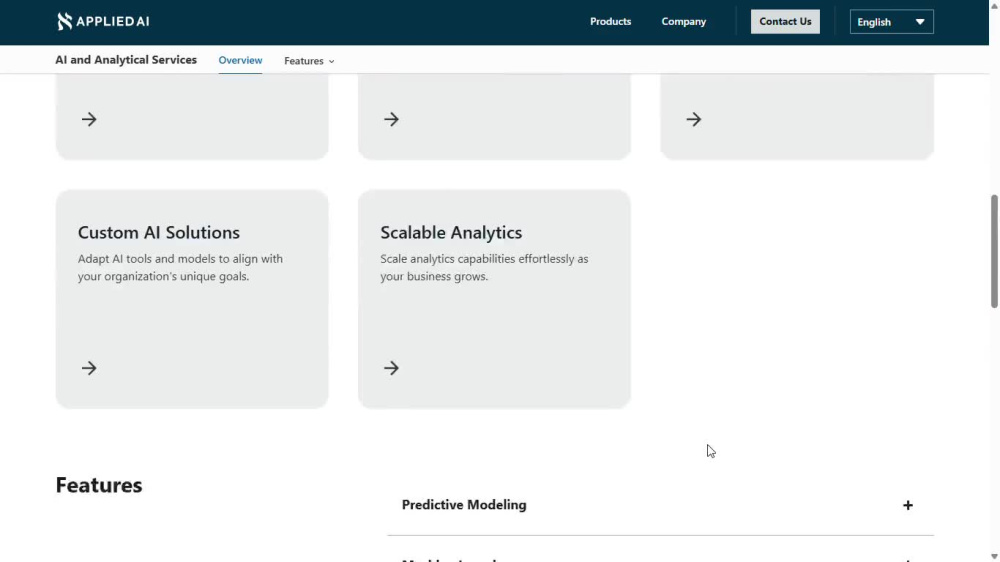1000x562 pixels.
Task: Open the Scalable Analytics heading
Action: click(x=451, y=232)
